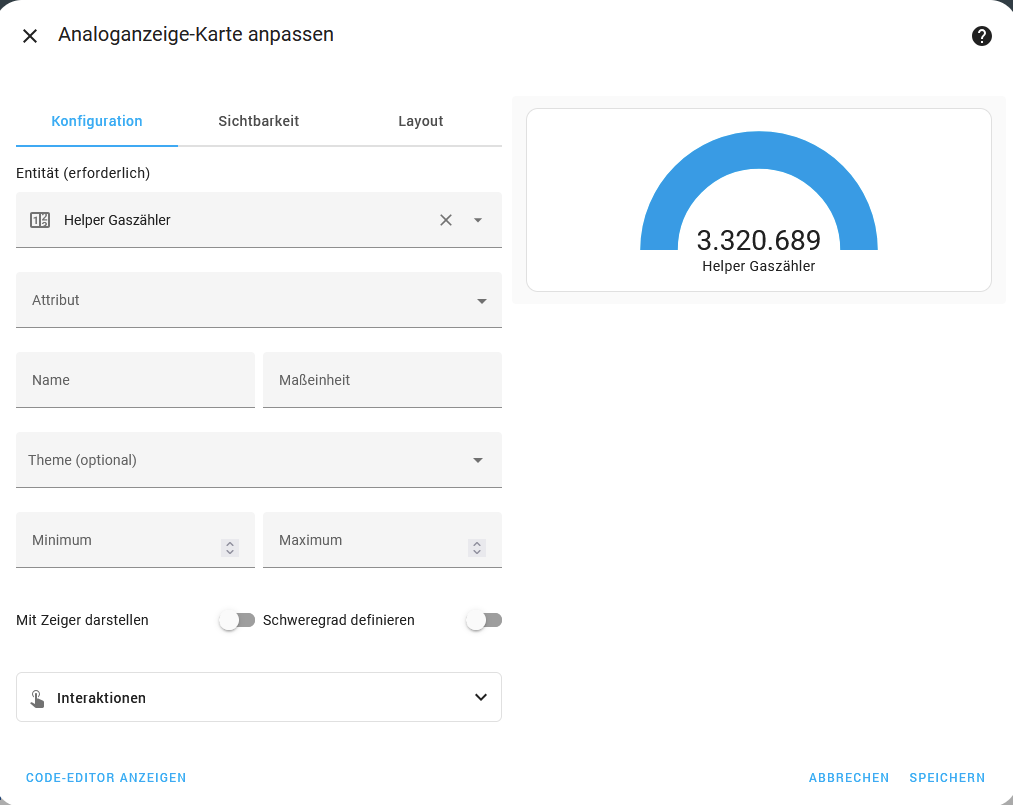The image size is (1013, 805).
Task: Clear the Helper Gaszähler entity selection
Action: click(x=446, y=220)
